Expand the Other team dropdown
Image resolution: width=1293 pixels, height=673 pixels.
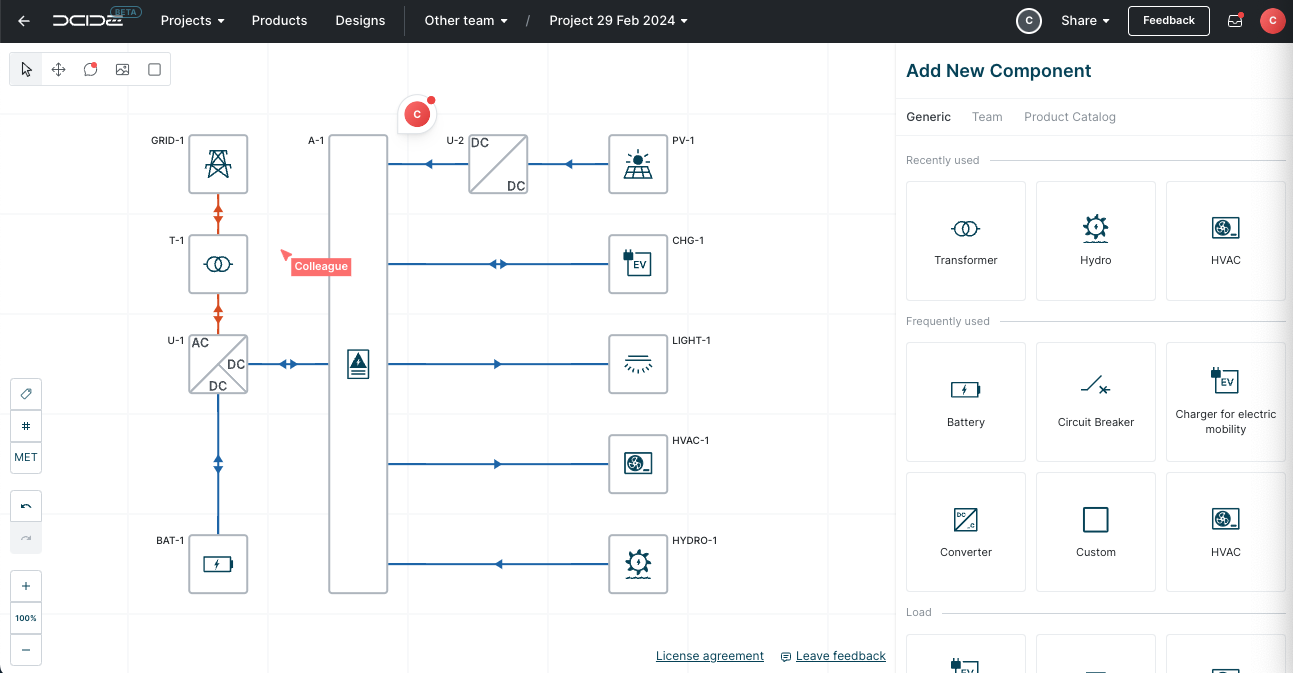tap(466, 20)
